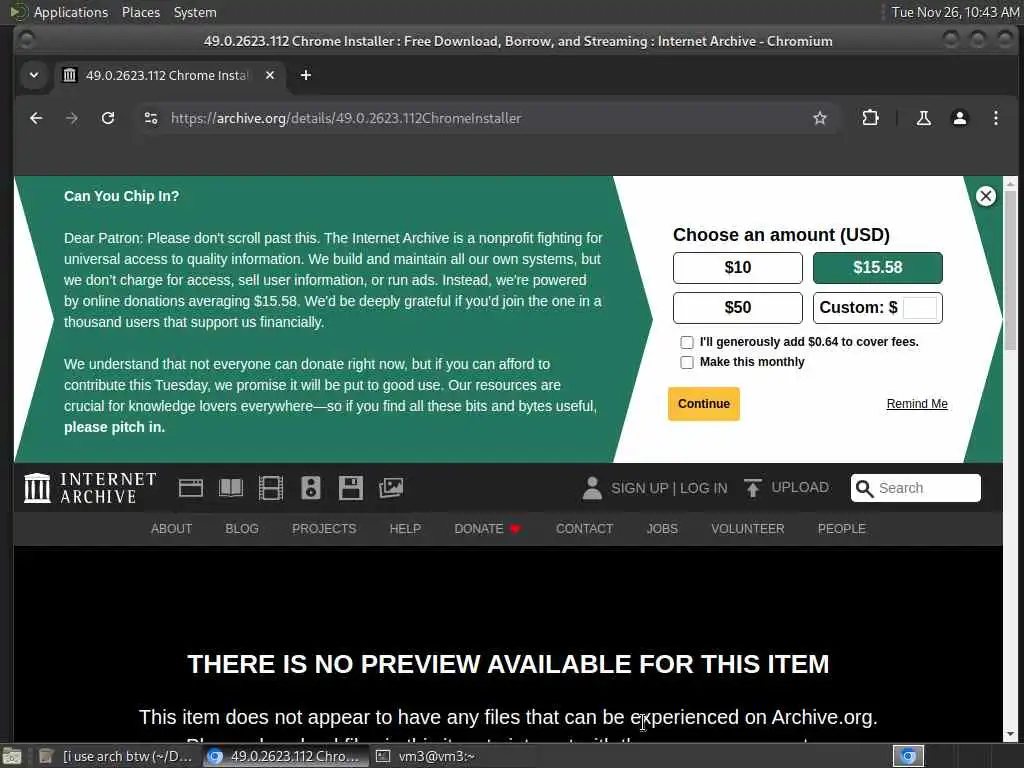Viewport: 1024px width, 768px height.
Task: Click the Chromium taskbar entry
Action: (284, 756)
